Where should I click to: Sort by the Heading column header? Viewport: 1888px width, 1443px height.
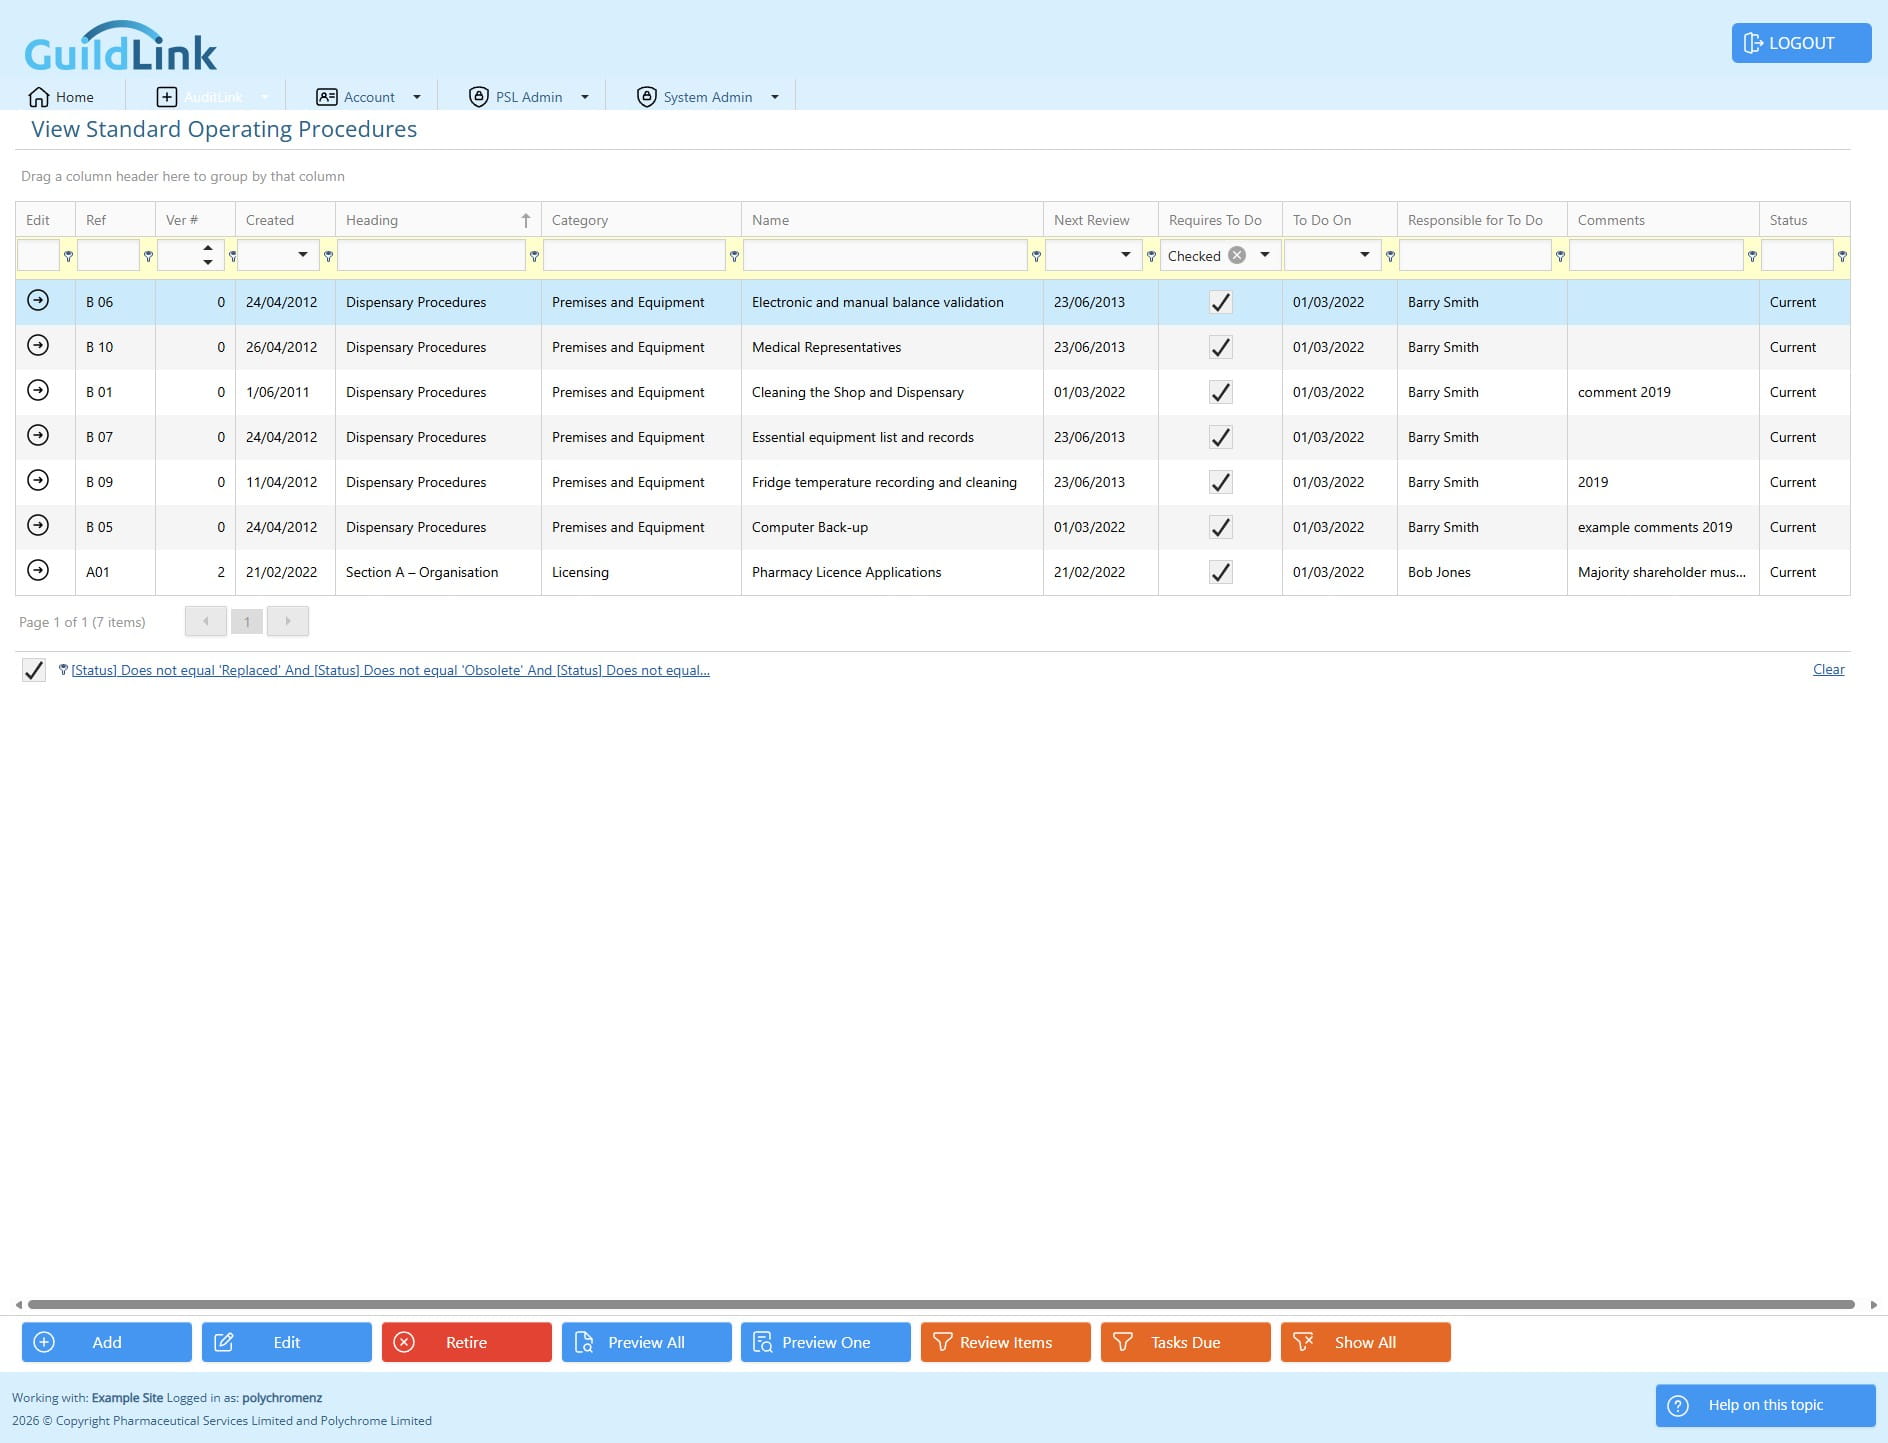(438, 220)
